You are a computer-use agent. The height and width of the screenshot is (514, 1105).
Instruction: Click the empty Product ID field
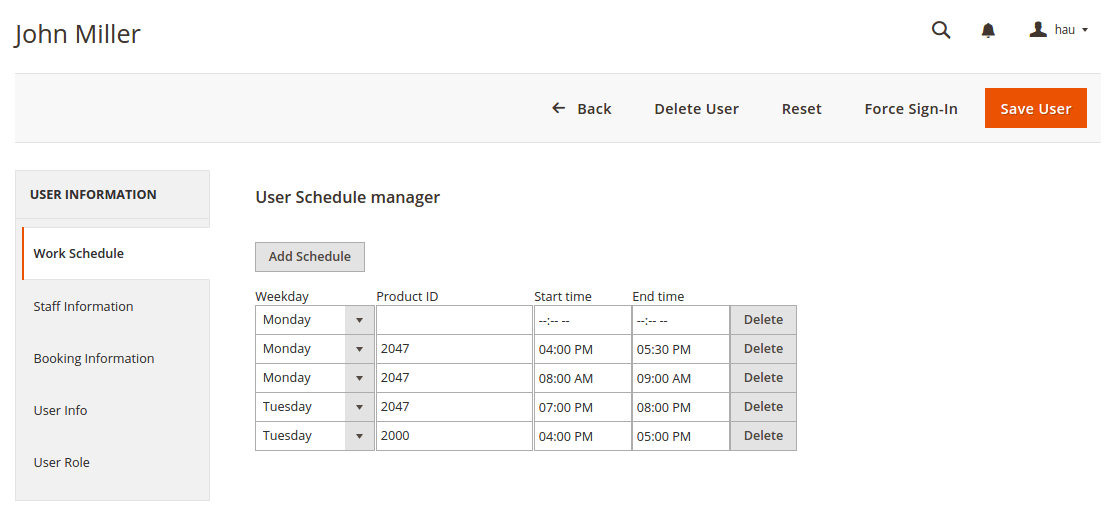point(454,320)
